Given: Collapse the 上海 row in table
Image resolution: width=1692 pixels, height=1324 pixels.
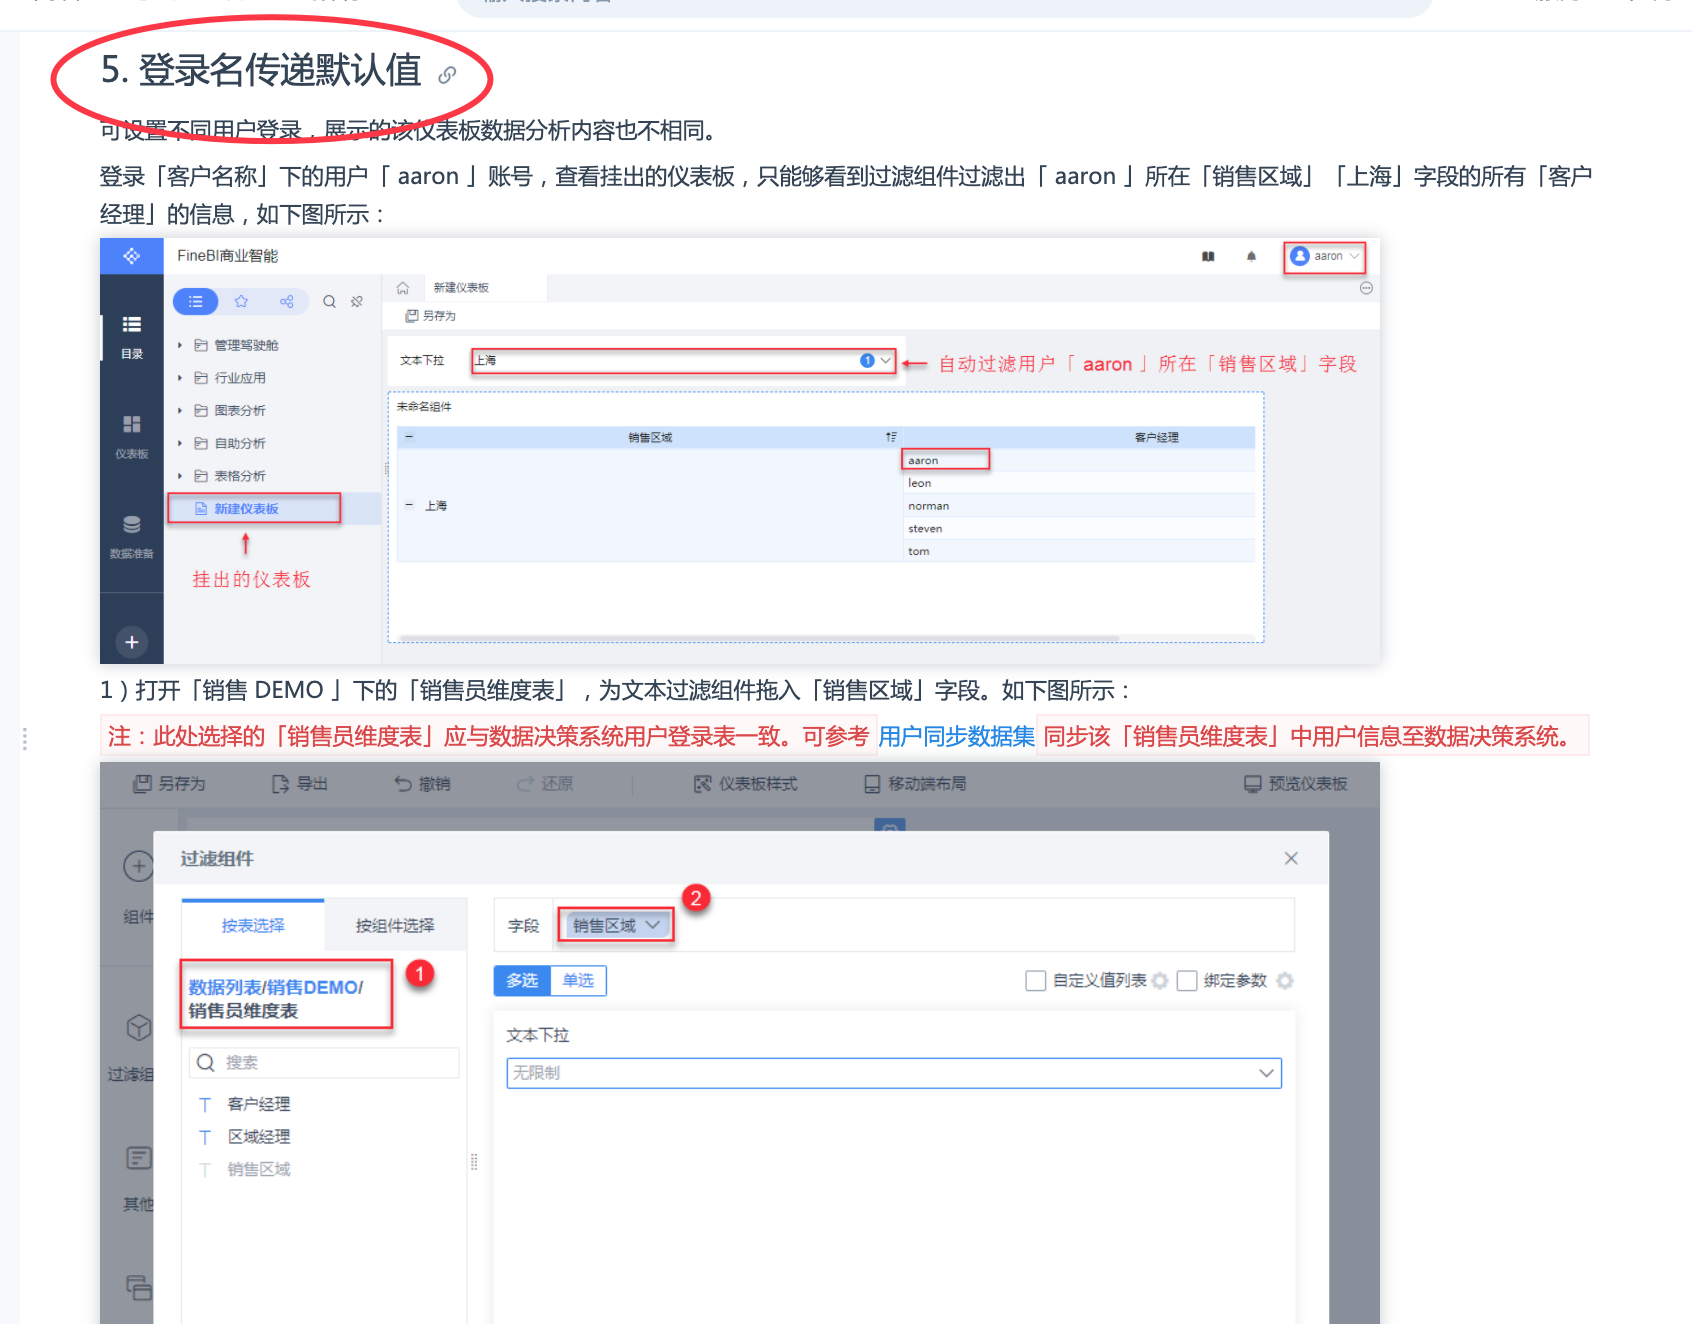Looking at the screenshot, I should tap(409, 506).
